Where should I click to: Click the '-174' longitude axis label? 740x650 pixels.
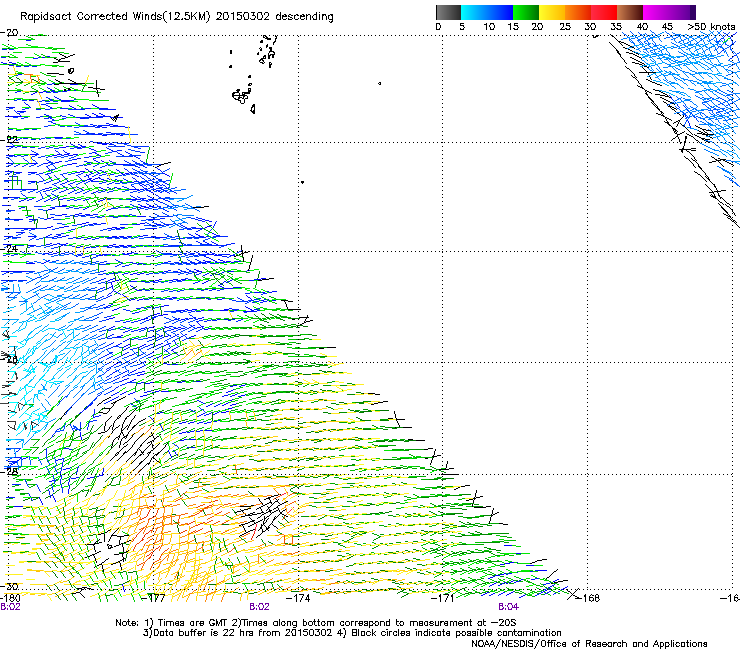pyautogui.click(x=299, y=598)
